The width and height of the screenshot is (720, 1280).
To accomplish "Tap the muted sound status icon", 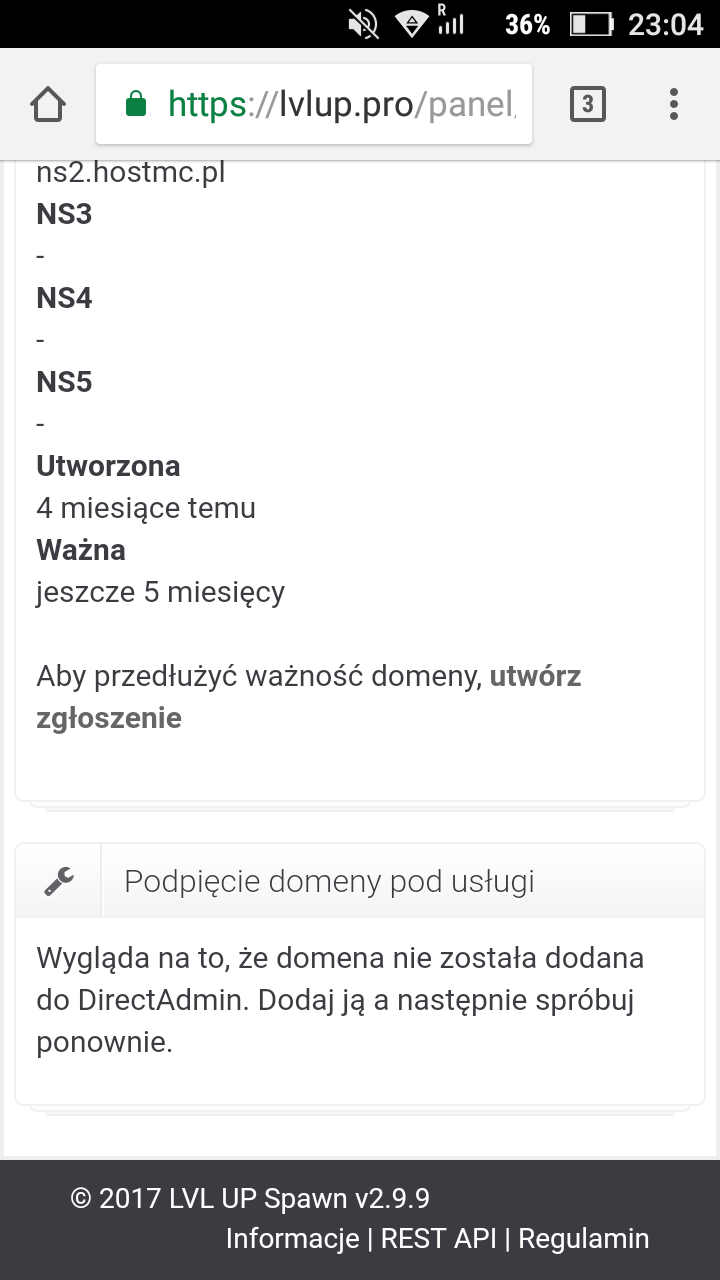I will [x=363, y=23].
